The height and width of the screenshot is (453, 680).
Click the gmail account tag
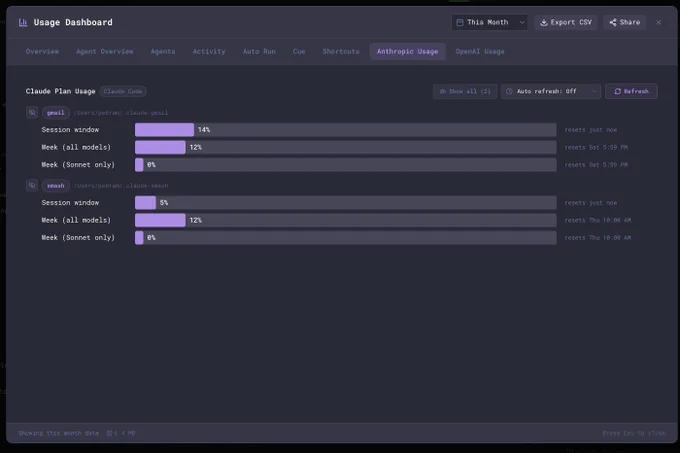[56, 113]
